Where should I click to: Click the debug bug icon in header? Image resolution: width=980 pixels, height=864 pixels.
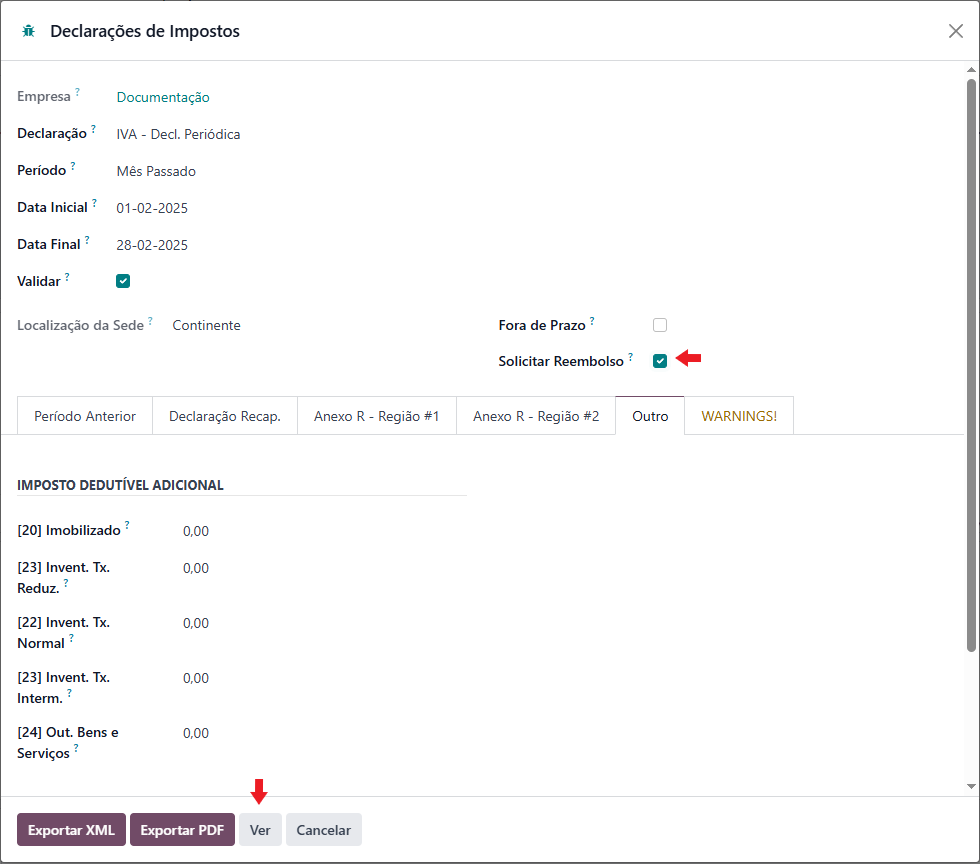coord(28,31)
